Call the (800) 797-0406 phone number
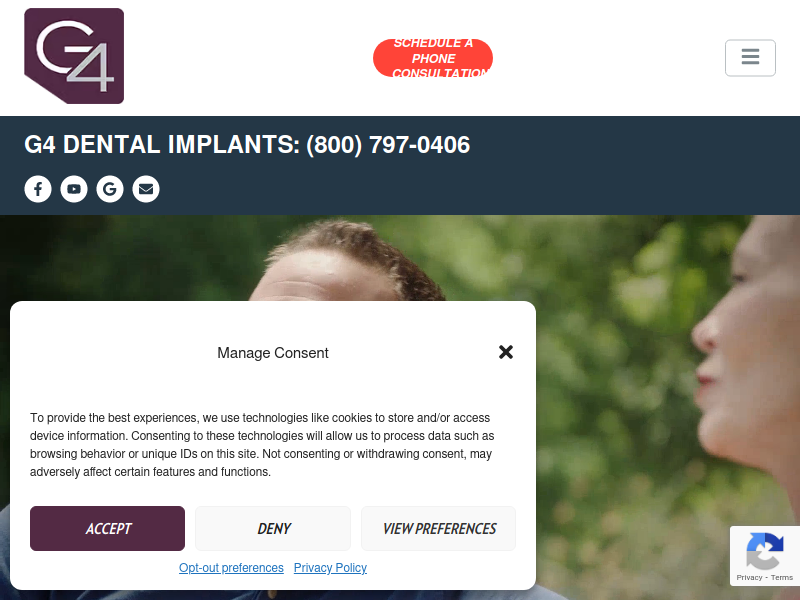Screen dimensions: 800x600 click(388, 145)
